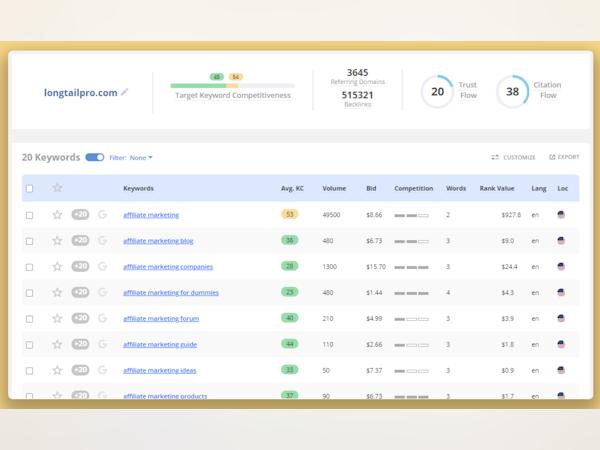Image resolution: width=600 pixels, height=450 pixels.
Task: Open the affiliate marketing keyword link
Action: point(151,215)
